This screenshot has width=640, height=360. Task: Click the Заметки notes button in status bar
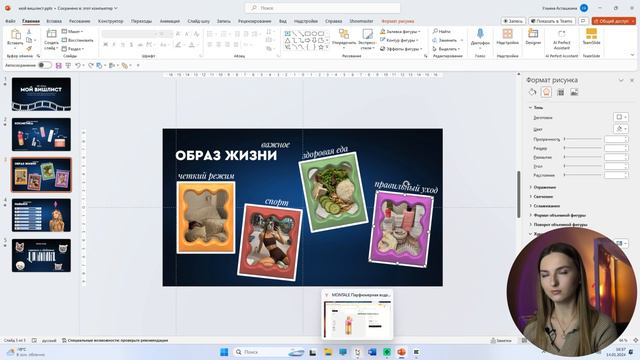(501, 340)
